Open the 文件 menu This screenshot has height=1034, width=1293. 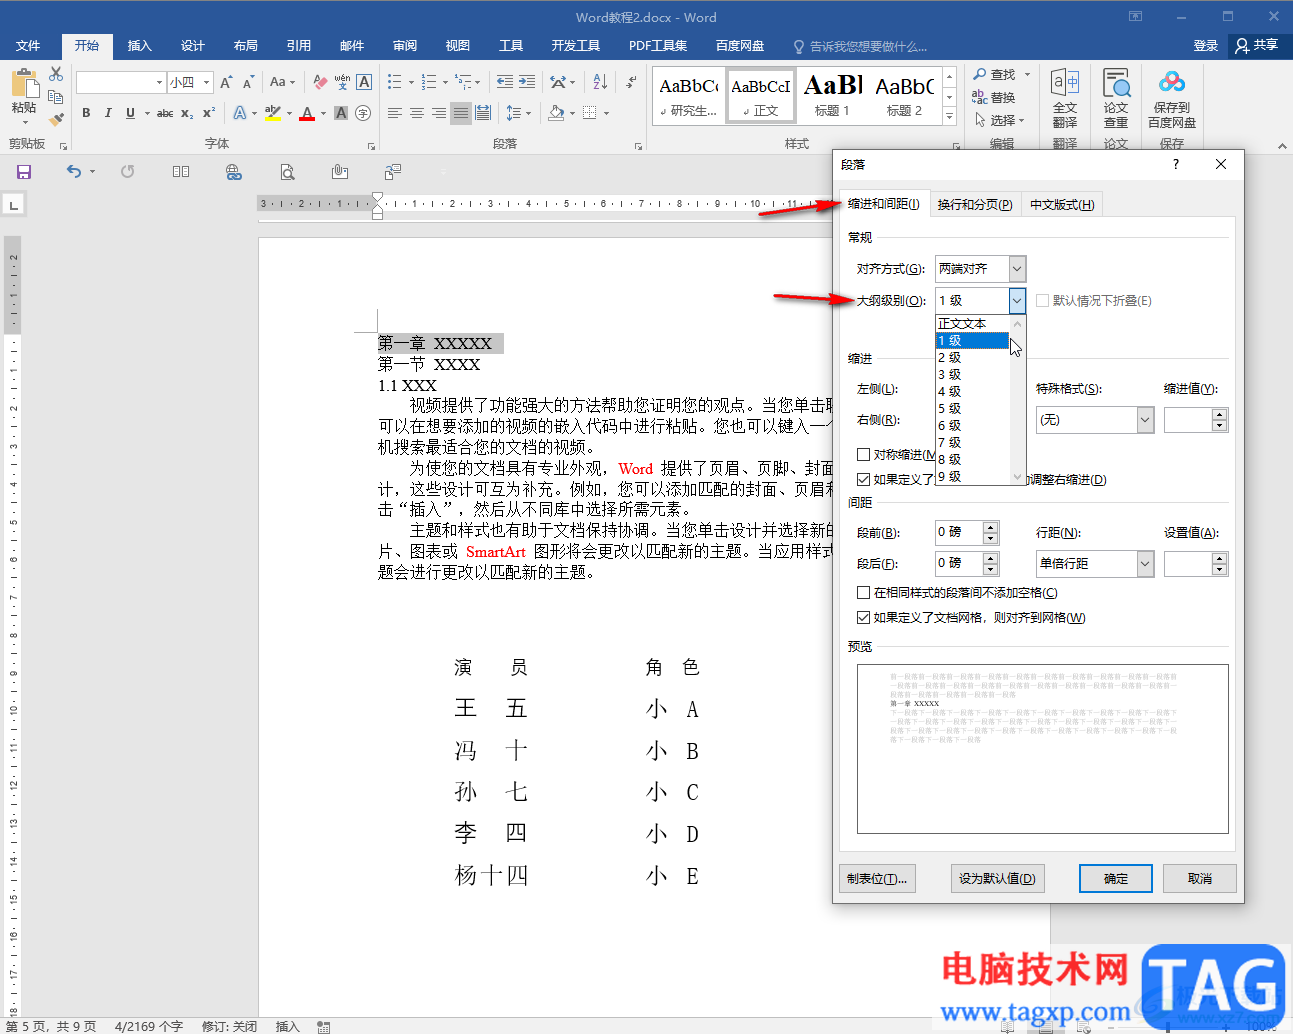pos(28,46)
